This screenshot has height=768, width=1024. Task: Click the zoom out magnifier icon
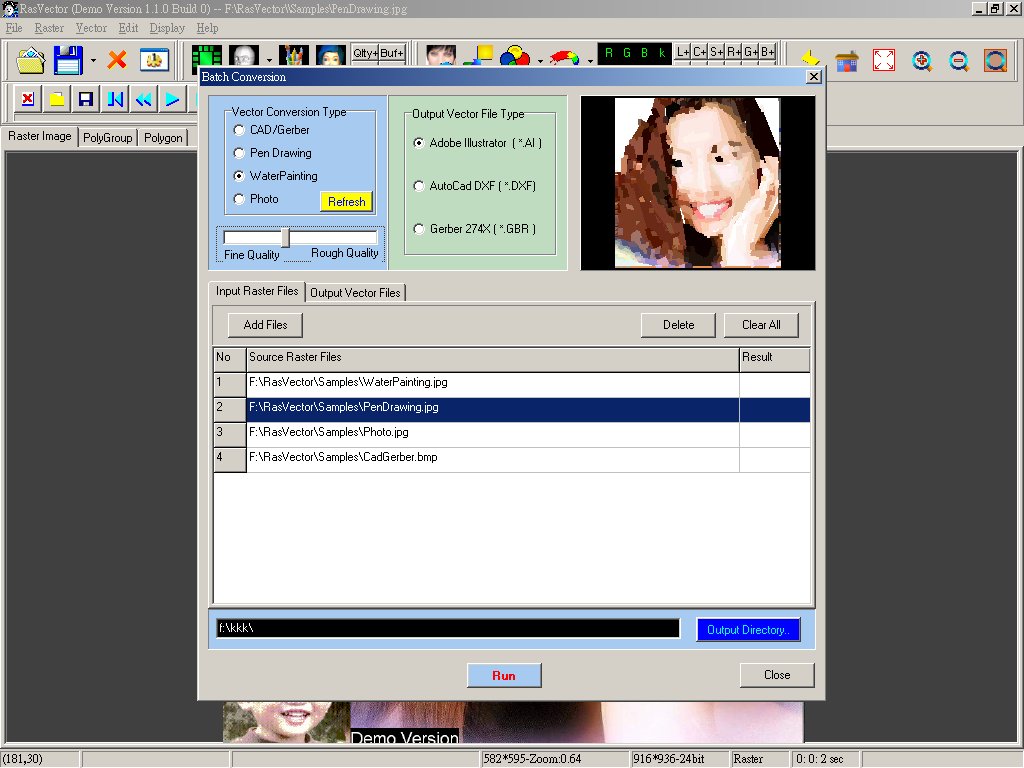[x=959, y=61]
